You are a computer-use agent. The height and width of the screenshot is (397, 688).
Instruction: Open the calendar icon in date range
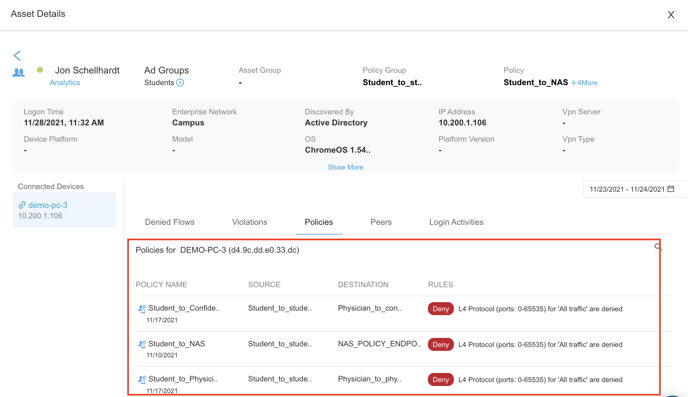[x=670, y=189]
